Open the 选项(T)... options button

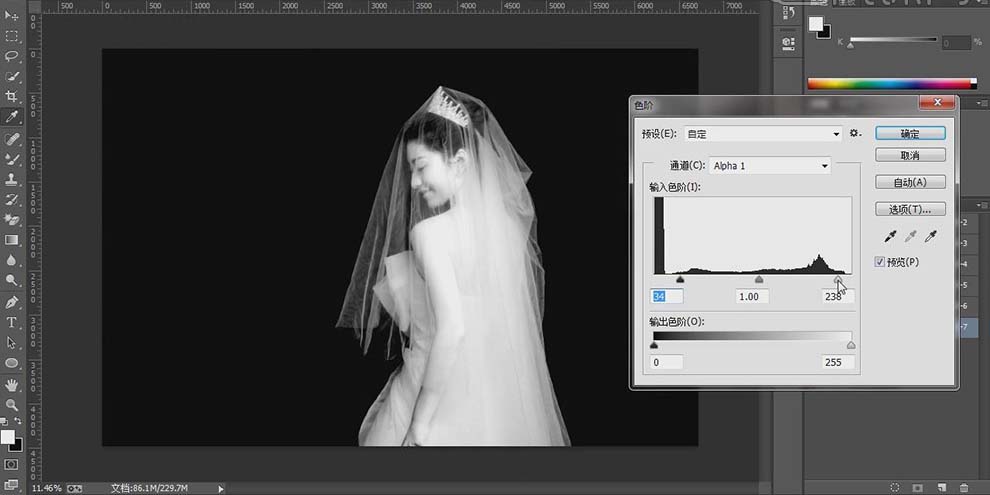910,209
